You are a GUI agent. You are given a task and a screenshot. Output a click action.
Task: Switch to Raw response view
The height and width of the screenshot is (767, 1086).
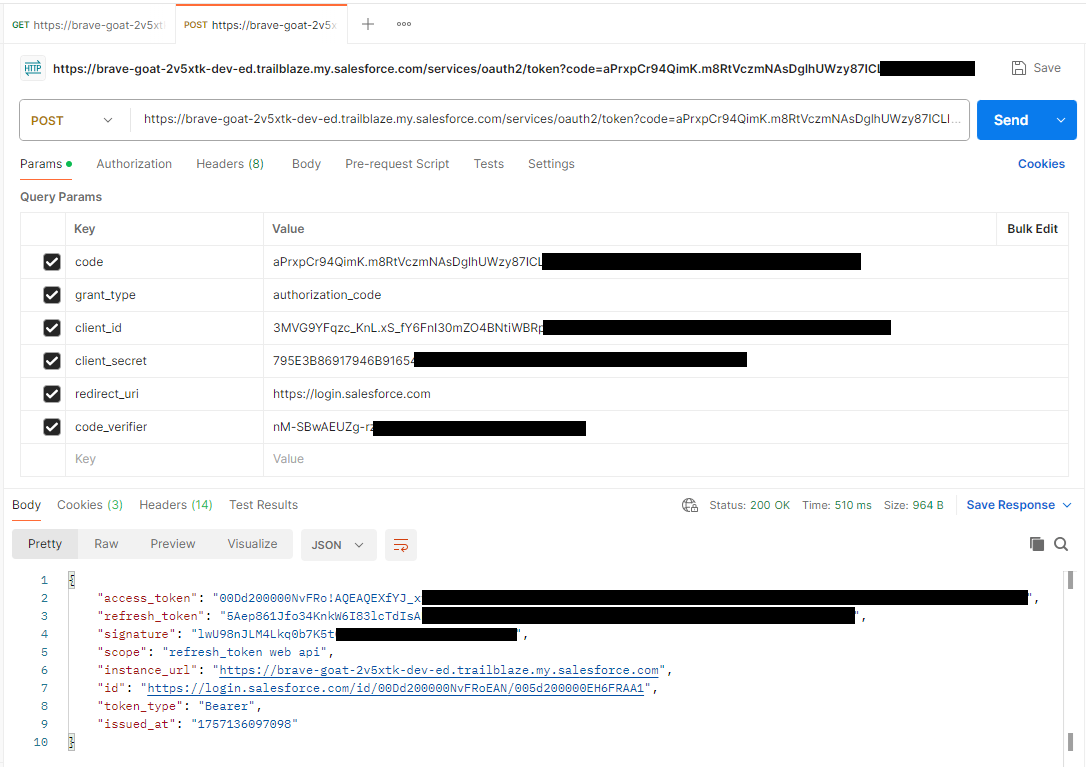coord(106,545)
